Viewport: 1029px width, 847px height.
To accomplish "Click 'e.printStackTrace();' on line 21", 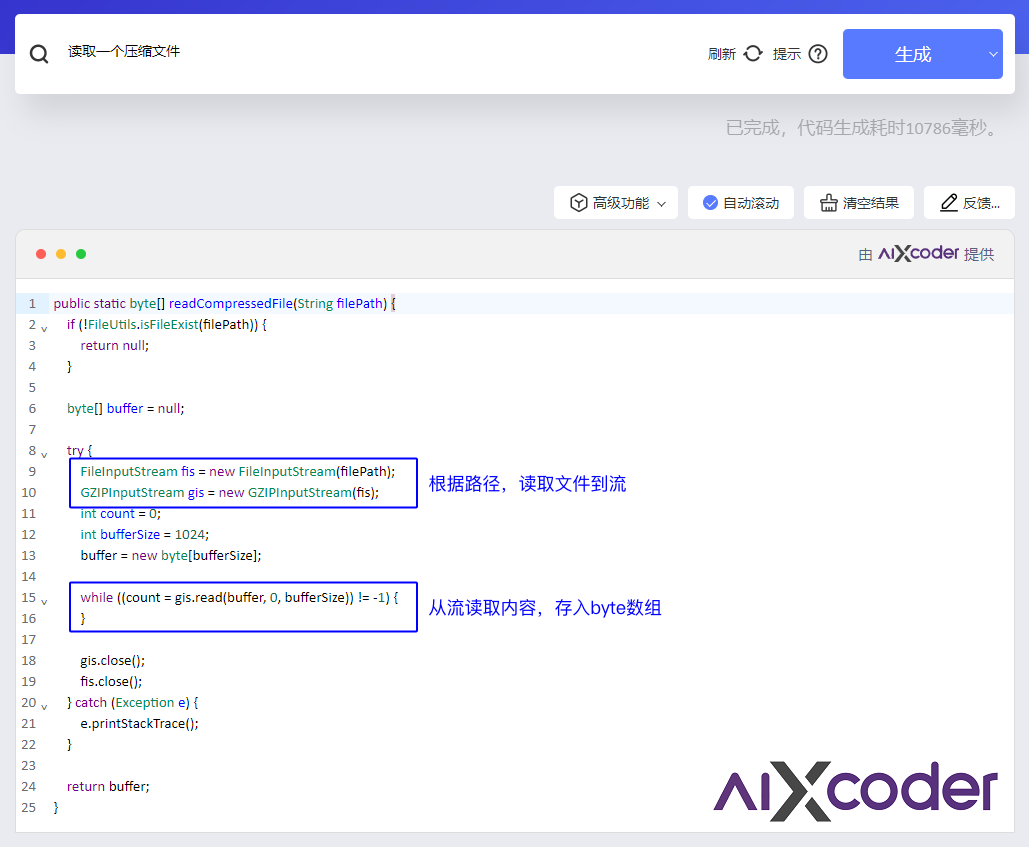I will pos(139,723).
